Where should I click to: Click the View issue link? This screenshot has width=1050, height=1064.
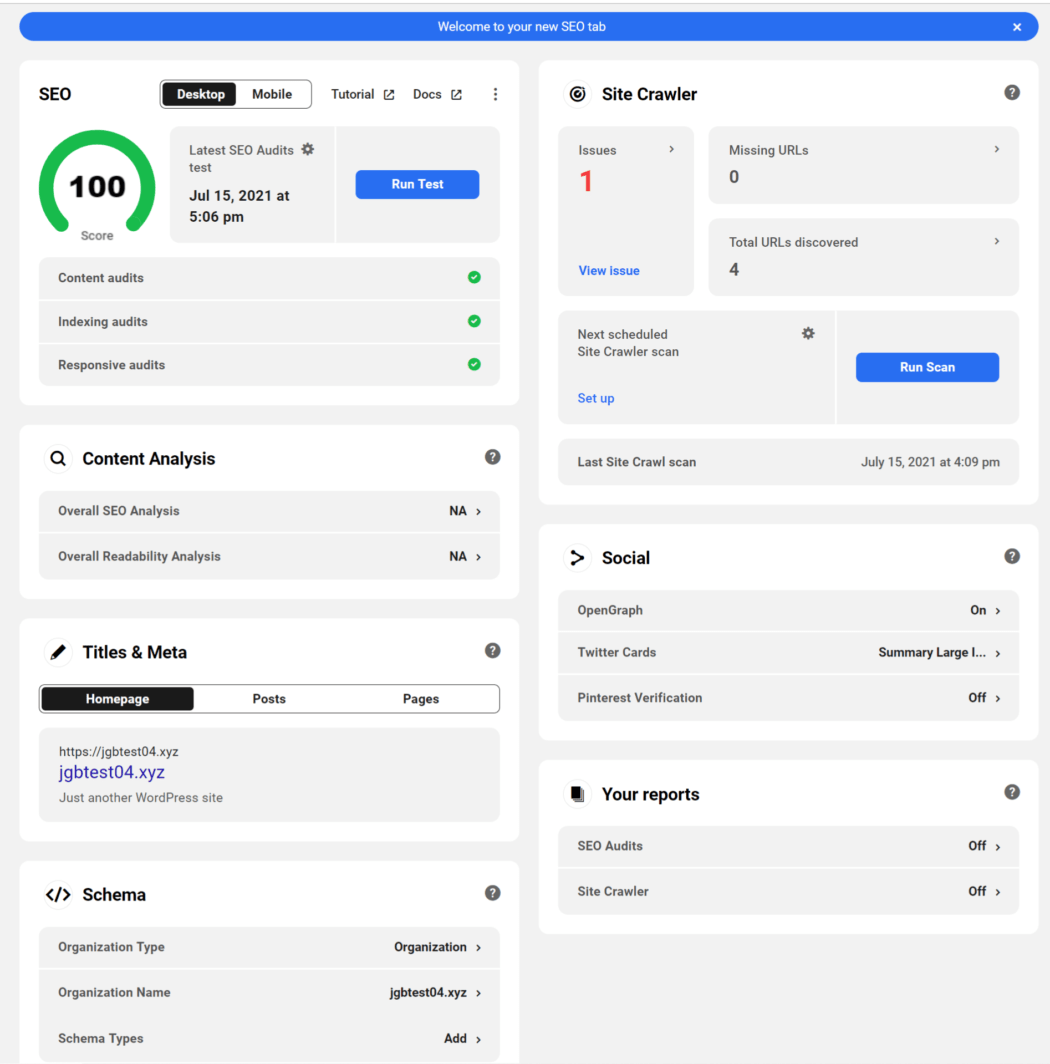609,270
